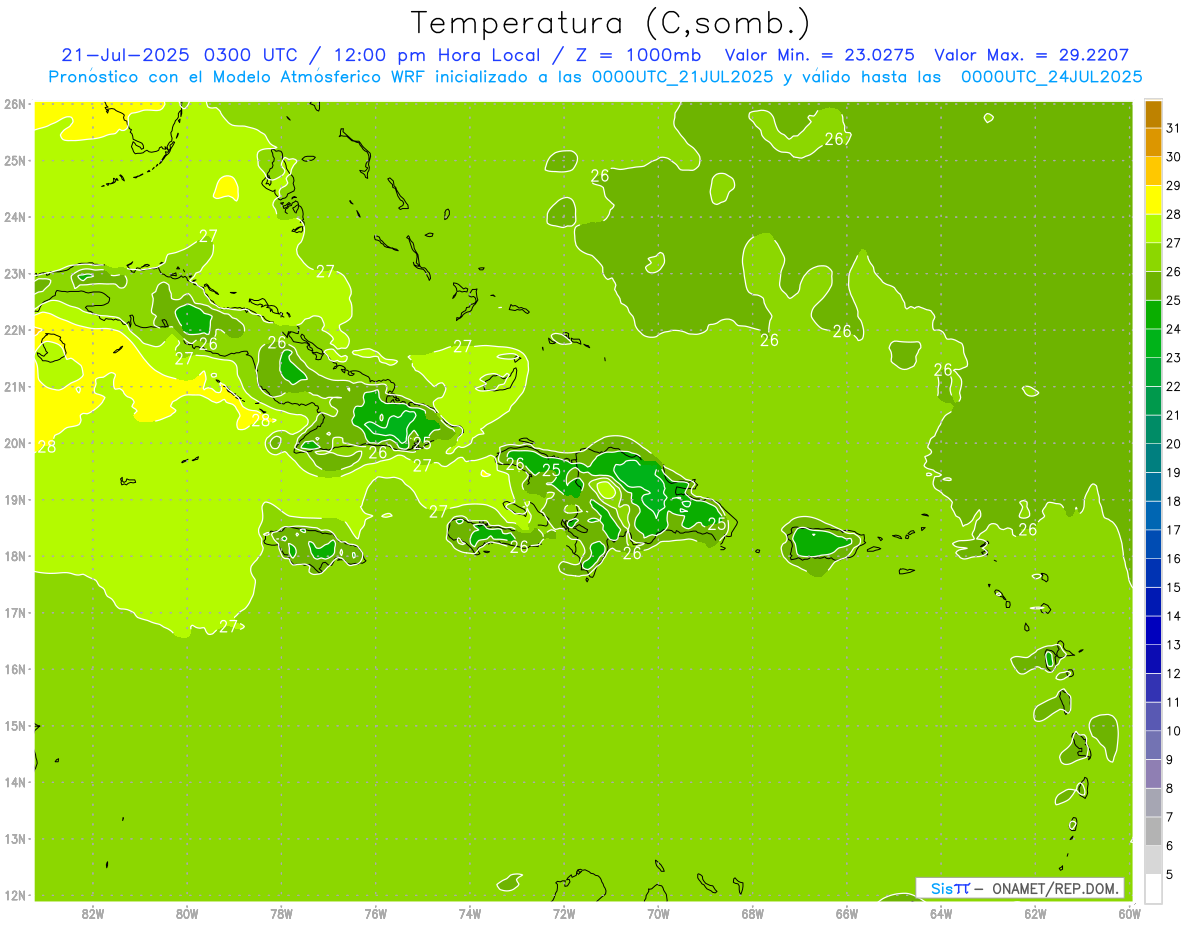Click the '24N' latitude axis label
Screen dimensions: 1200x927
tap(14, 217)
